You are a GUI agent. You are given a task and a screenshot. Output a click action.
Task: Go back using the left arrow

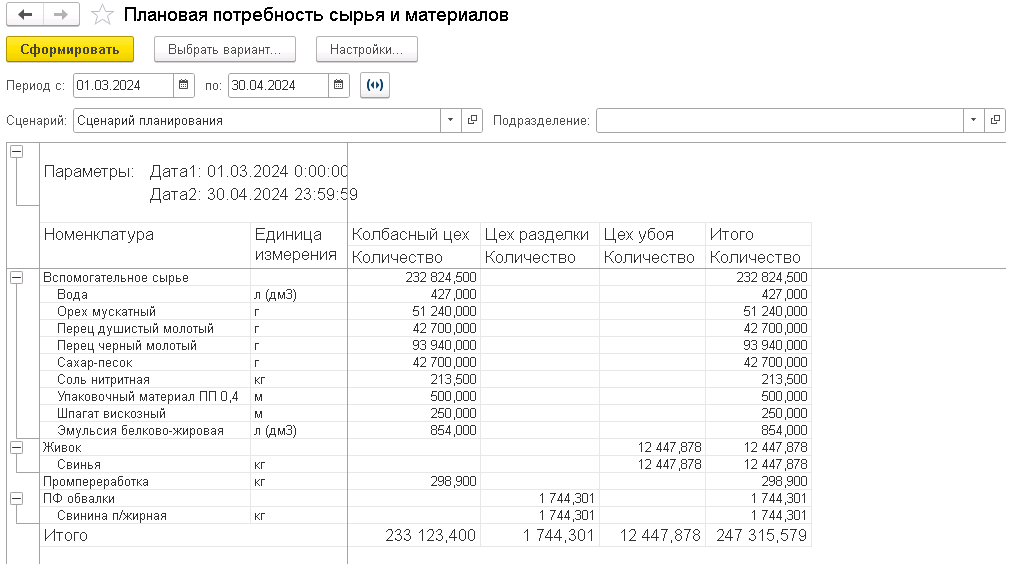point(25,15)
